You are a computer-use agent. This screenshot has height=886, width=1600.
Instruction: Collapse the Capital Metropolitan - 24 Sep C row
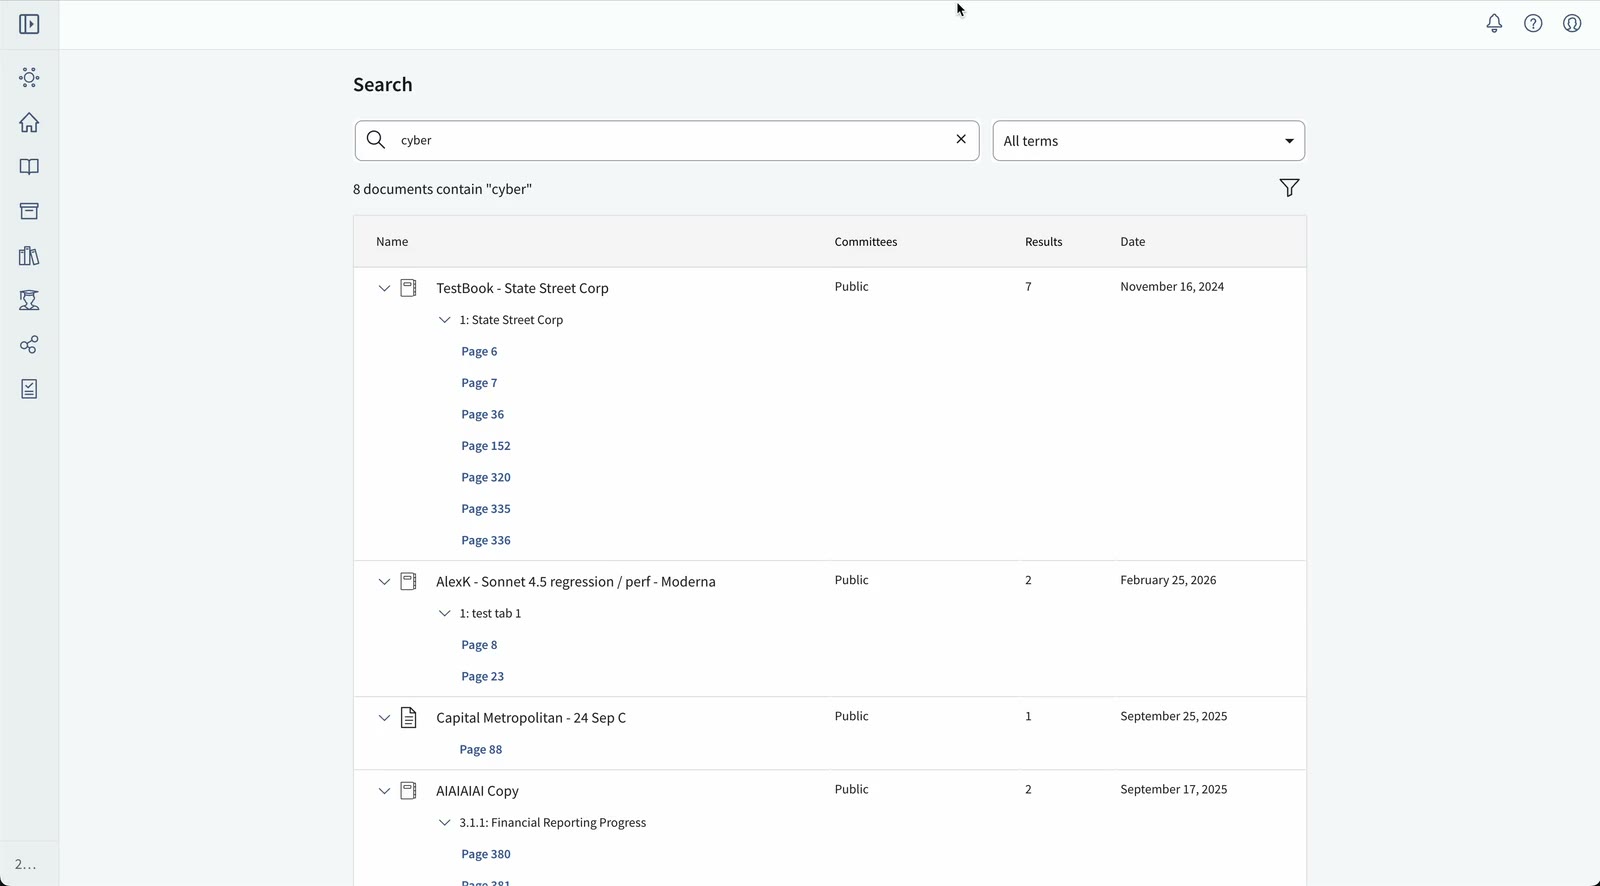pos(384,717)
